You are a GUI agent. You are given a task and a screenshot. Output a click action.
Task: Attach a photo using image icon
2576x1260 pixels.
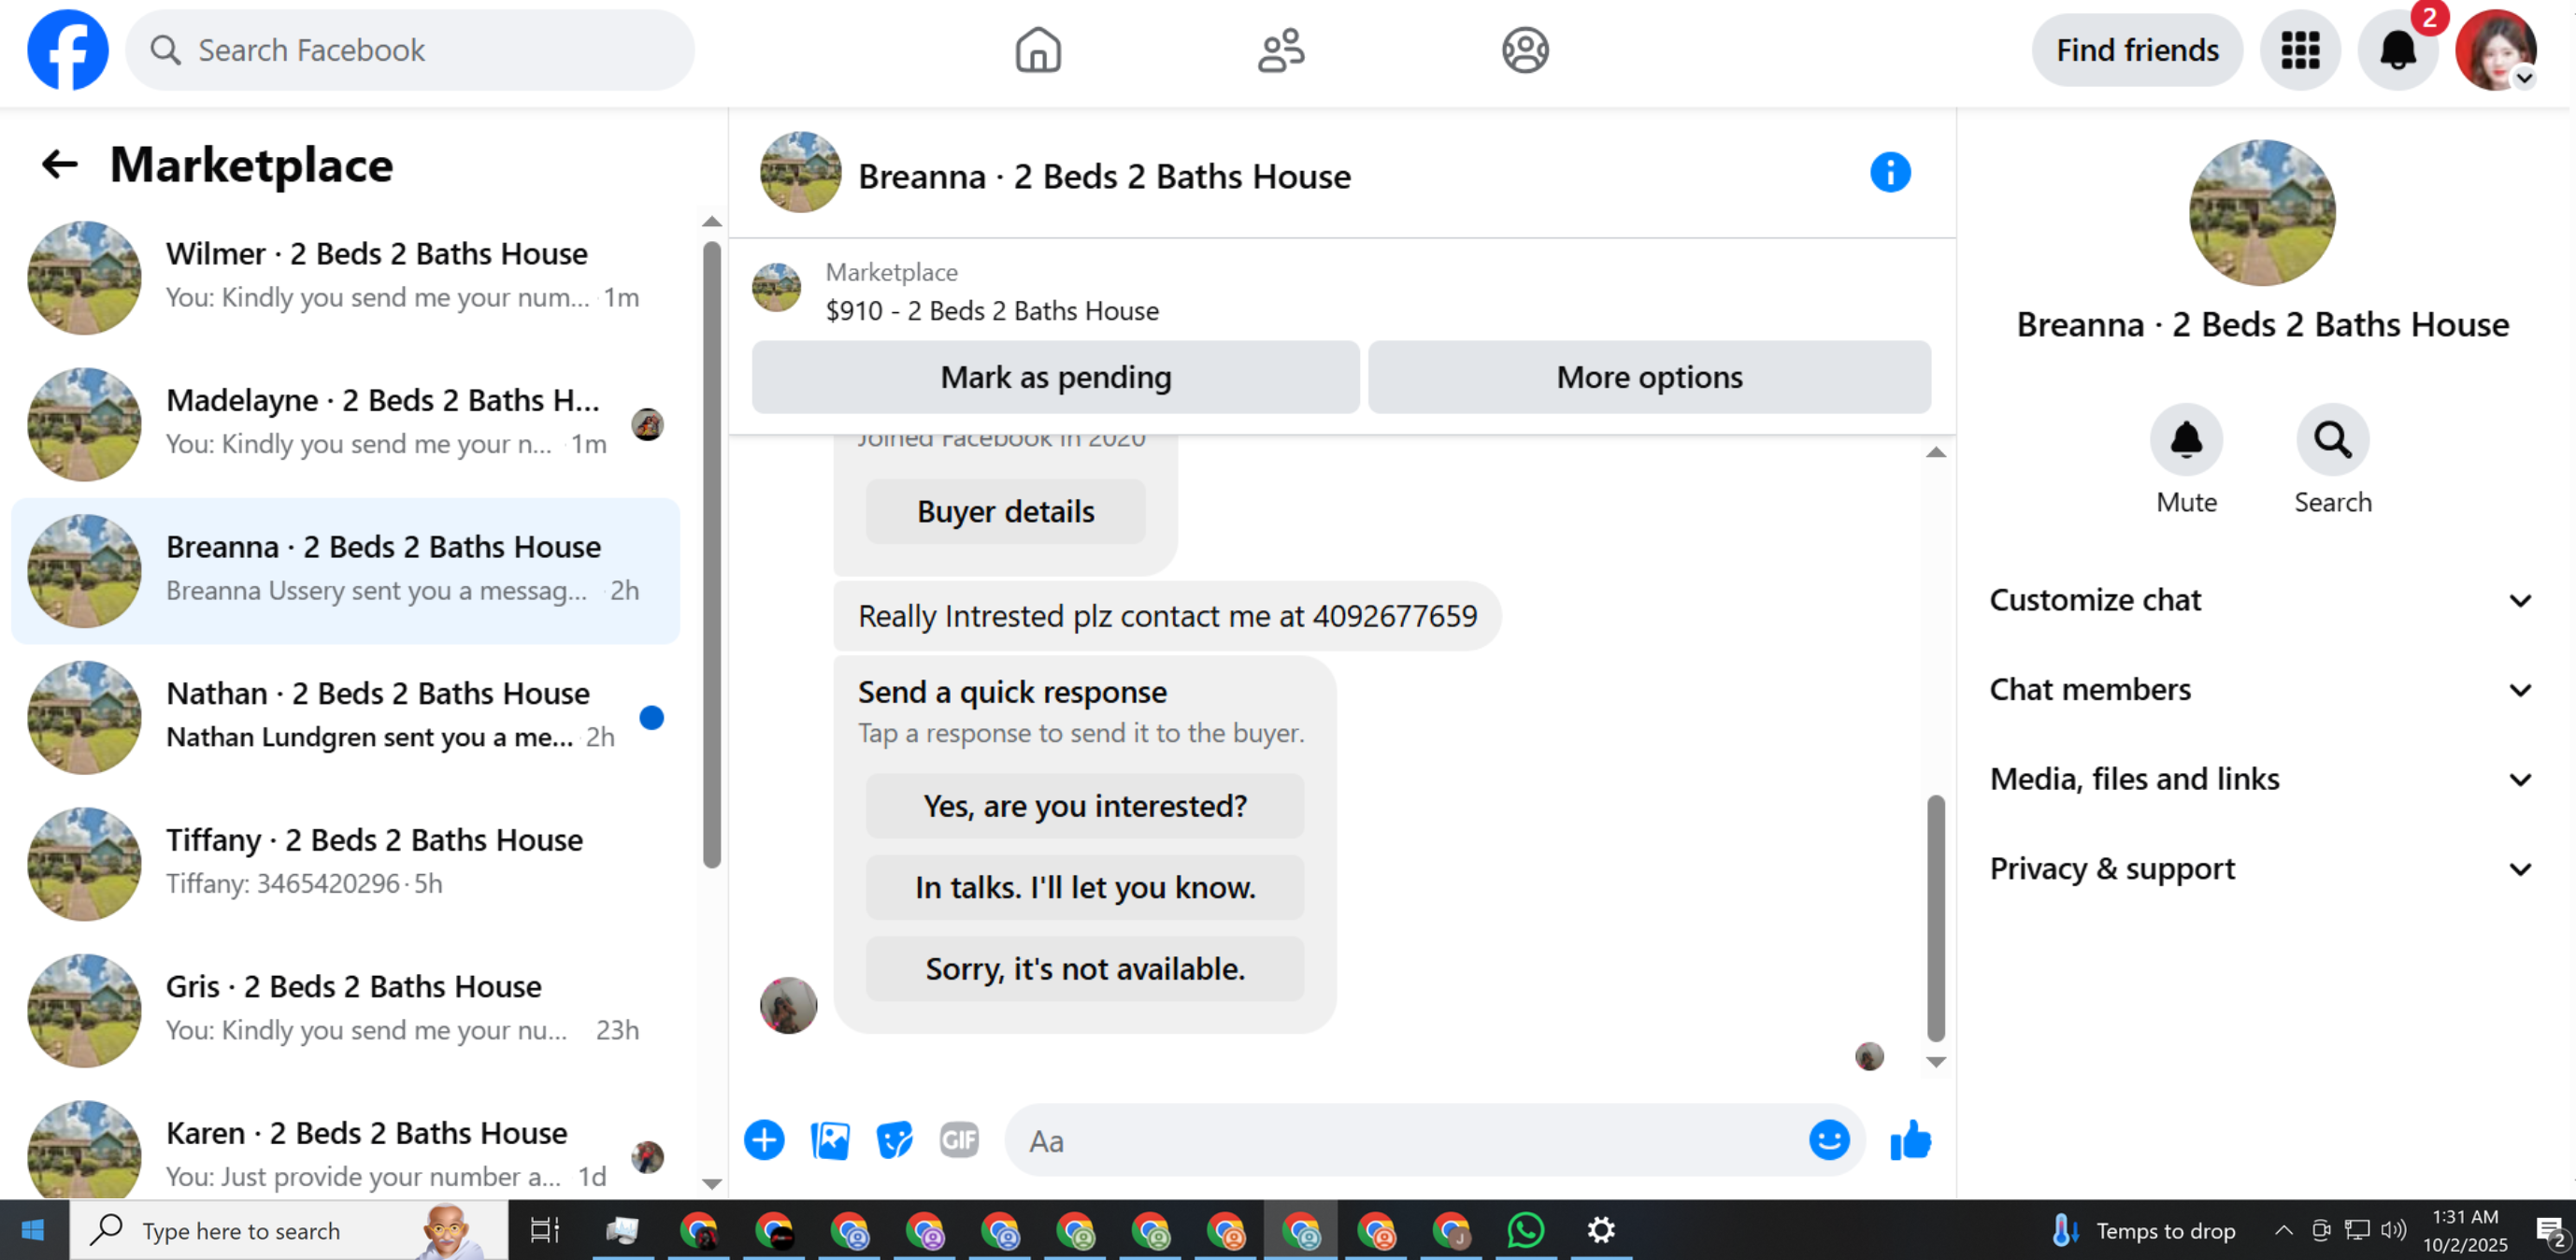click(829, 1140)
